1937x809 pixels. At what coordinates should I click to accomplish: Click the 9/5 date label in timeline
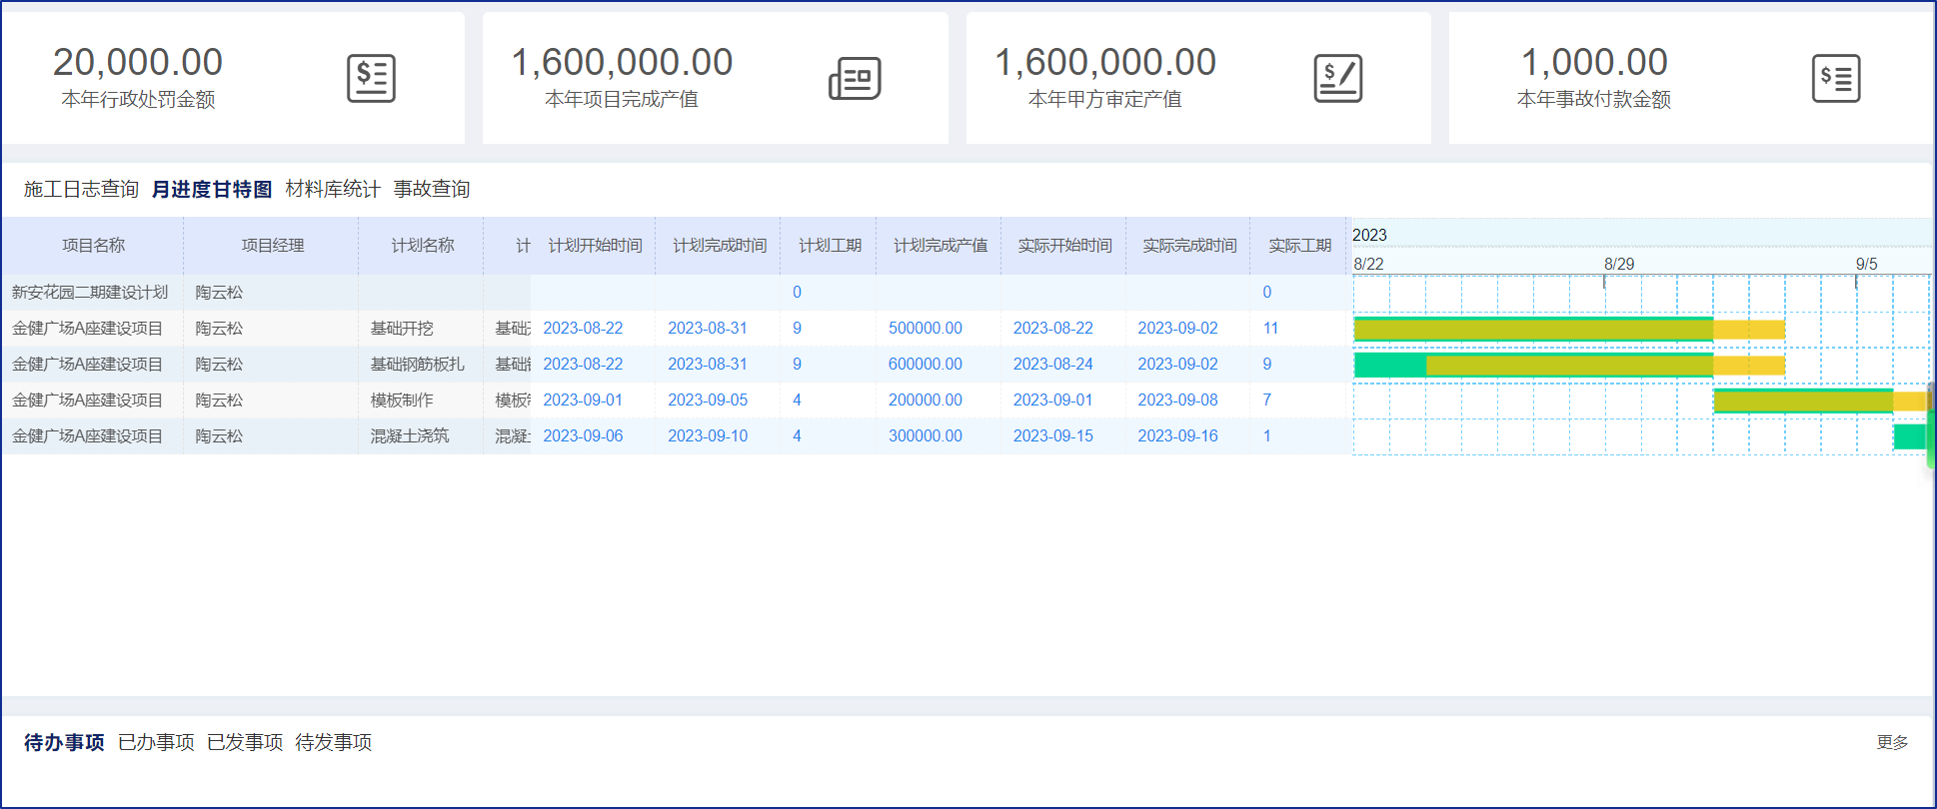[x=1867, y=264]
